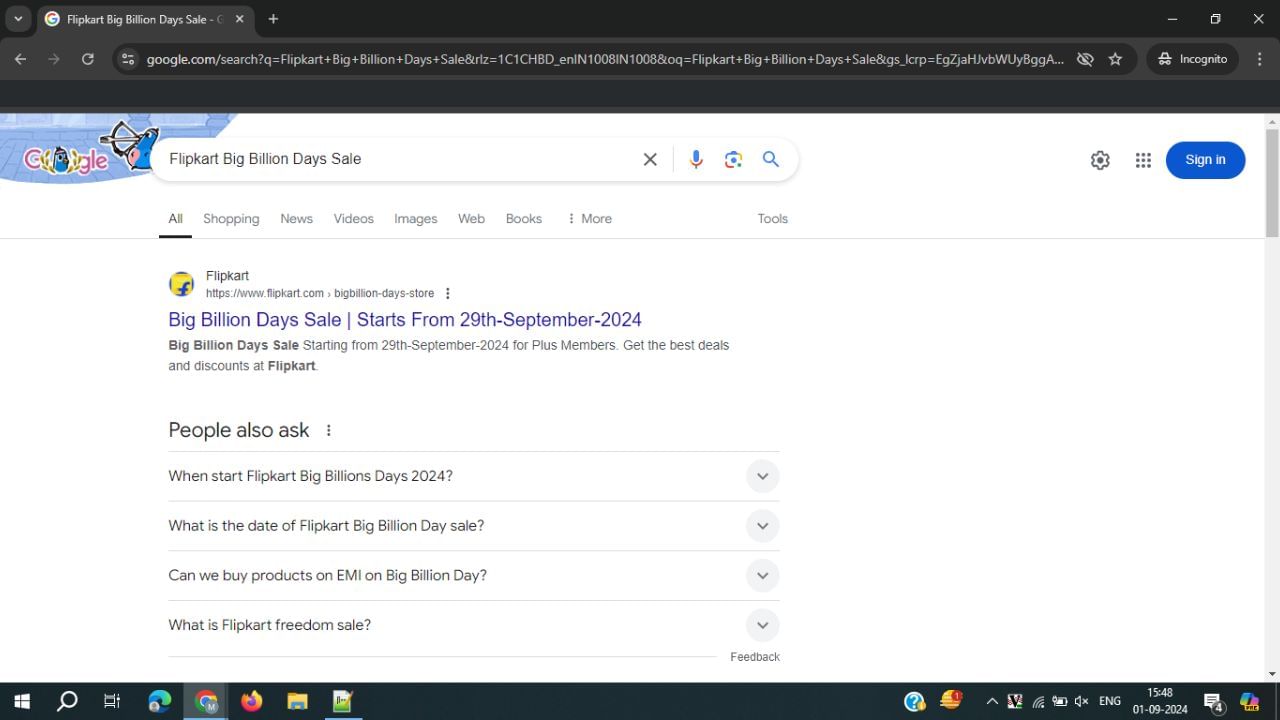Click the flipkart.com bigbillion-days-store URL text
Image resolution: width=1280 pixels, height=720 pixels.
[x=320, y=293]
